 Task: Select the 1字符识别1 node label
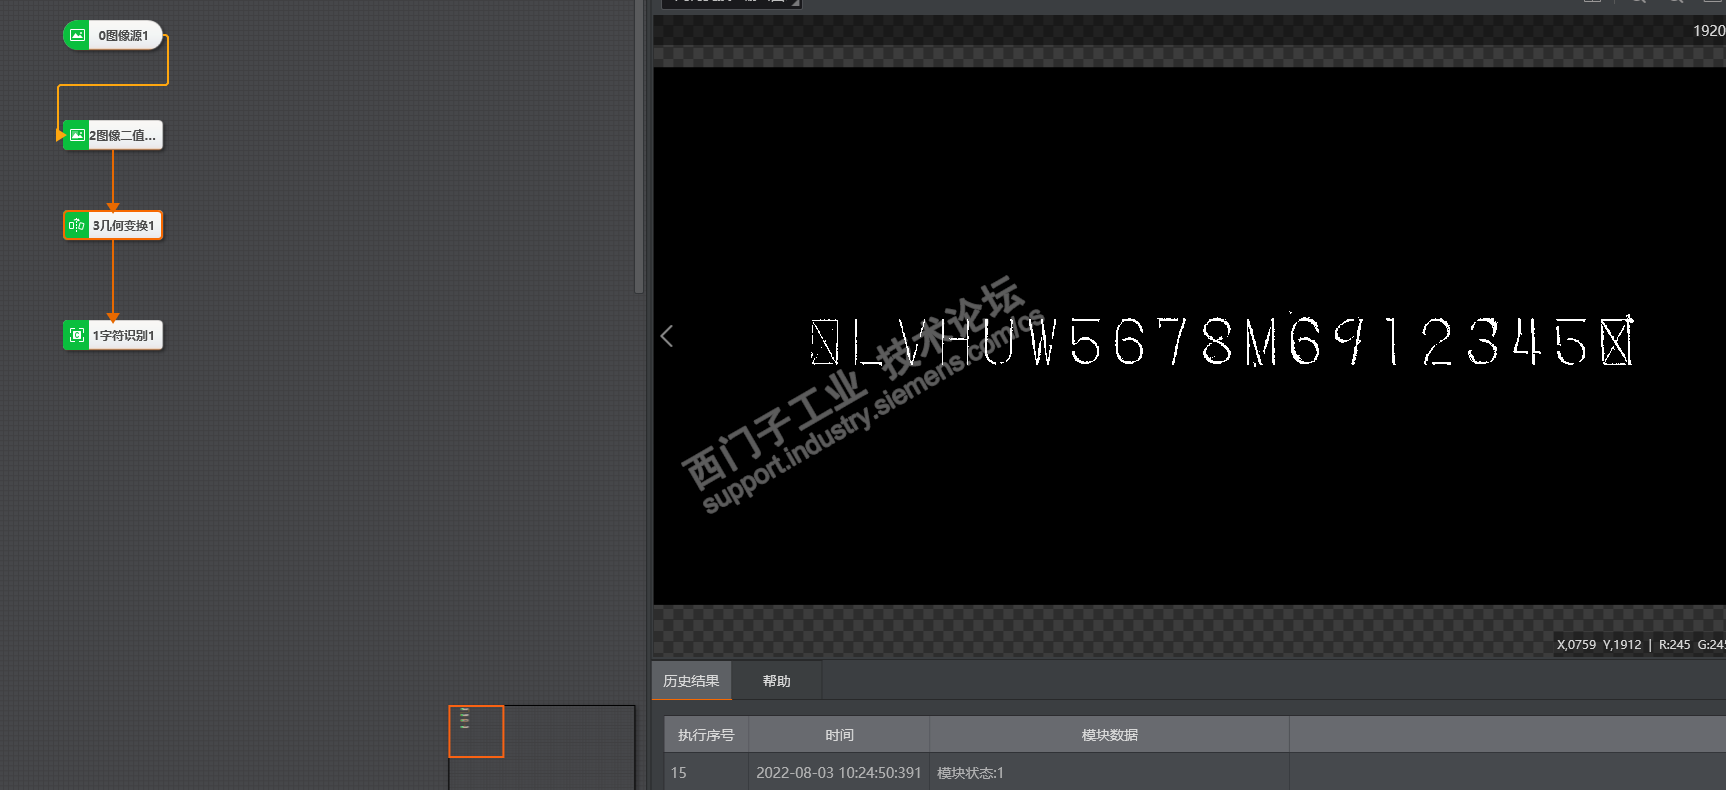pos(124,336)
